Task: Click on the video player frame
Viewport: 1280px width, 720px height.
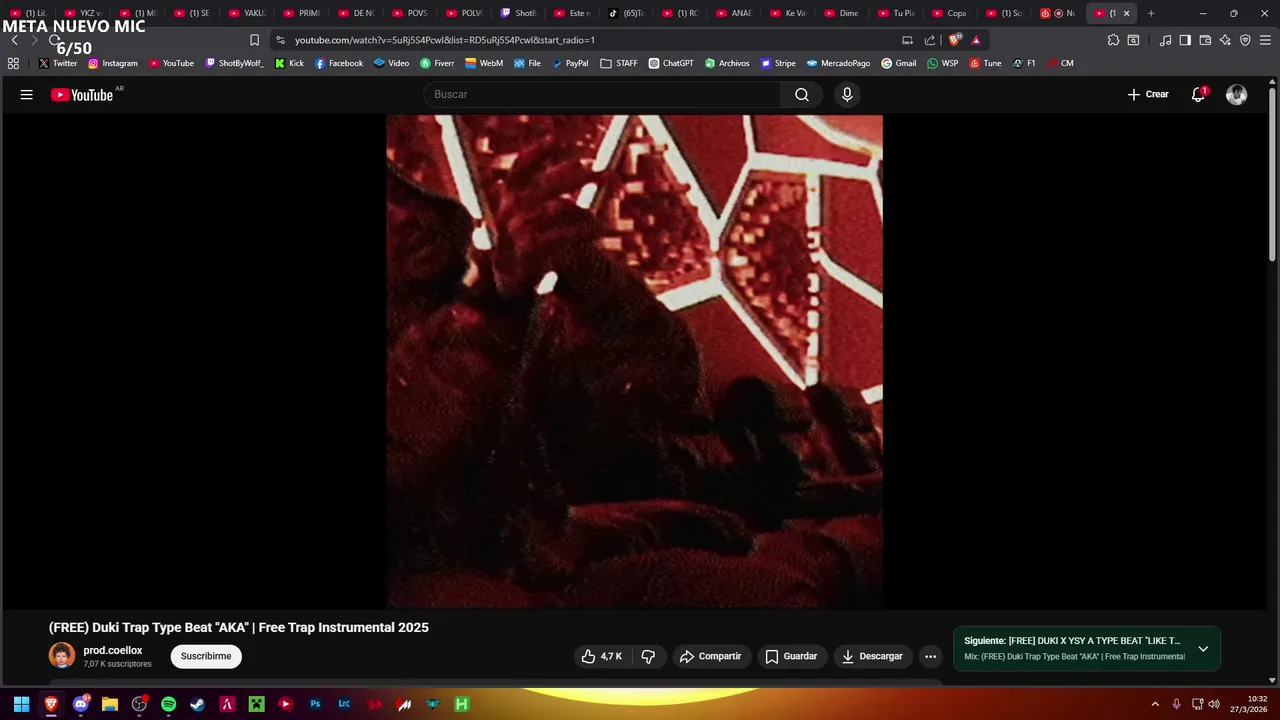Action: (635, 361)
